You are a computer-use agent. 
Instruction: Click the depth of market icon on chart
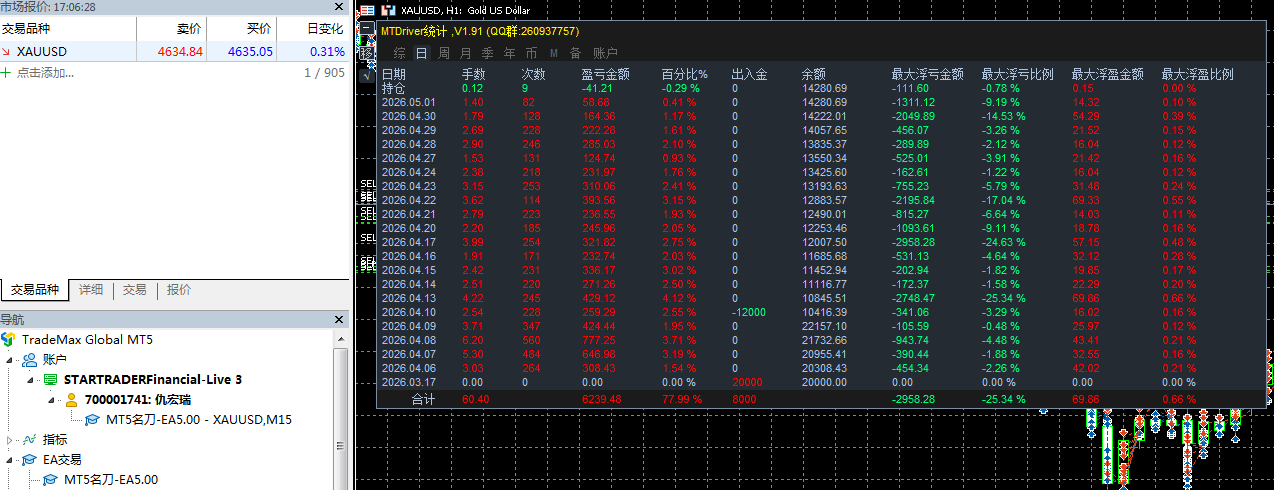[367, 8]
